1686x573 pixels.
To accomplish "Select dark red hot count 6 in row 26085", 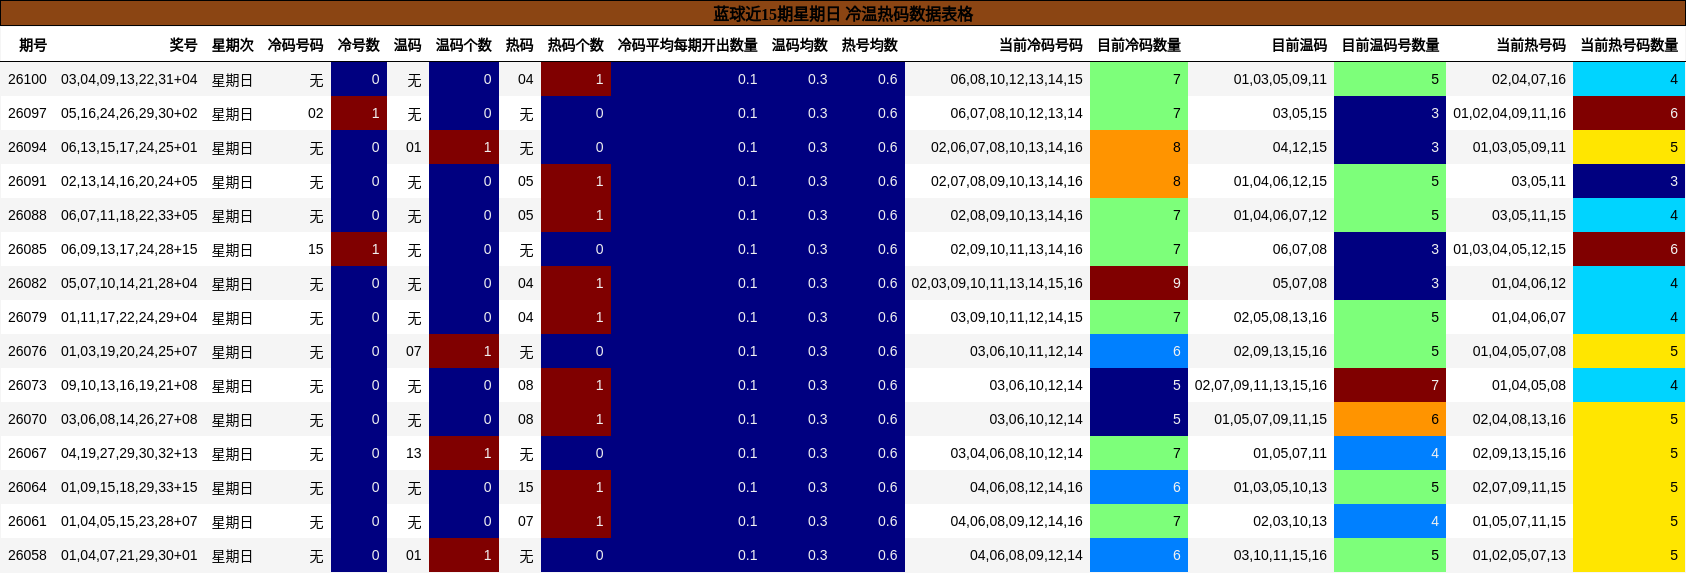I will pos(1629,249).
